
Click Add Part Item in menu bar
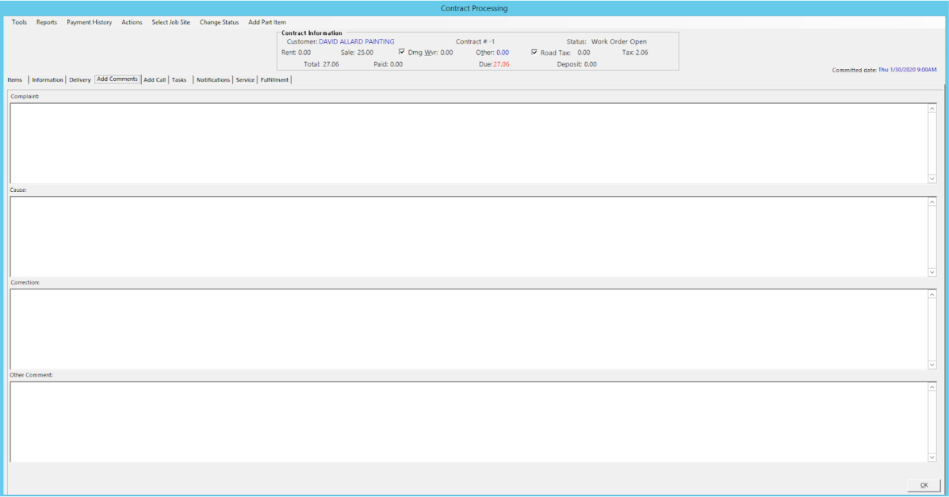[267, 22]
